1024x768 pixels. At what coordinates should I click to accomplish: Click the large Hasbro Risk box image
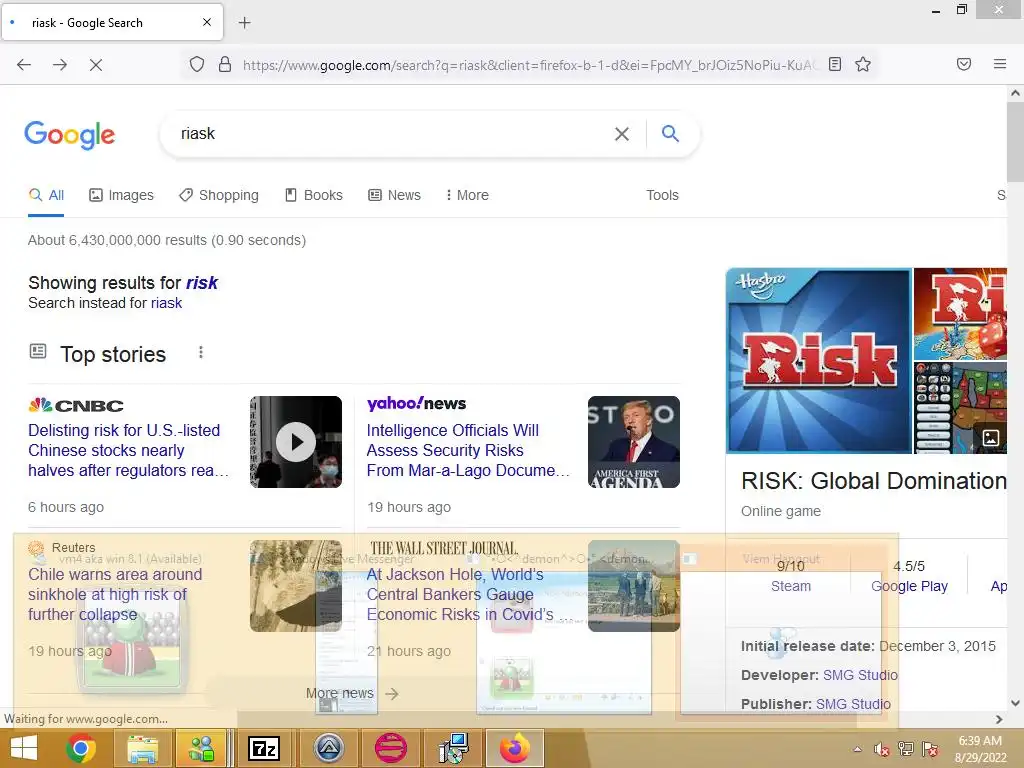(819, 360)
